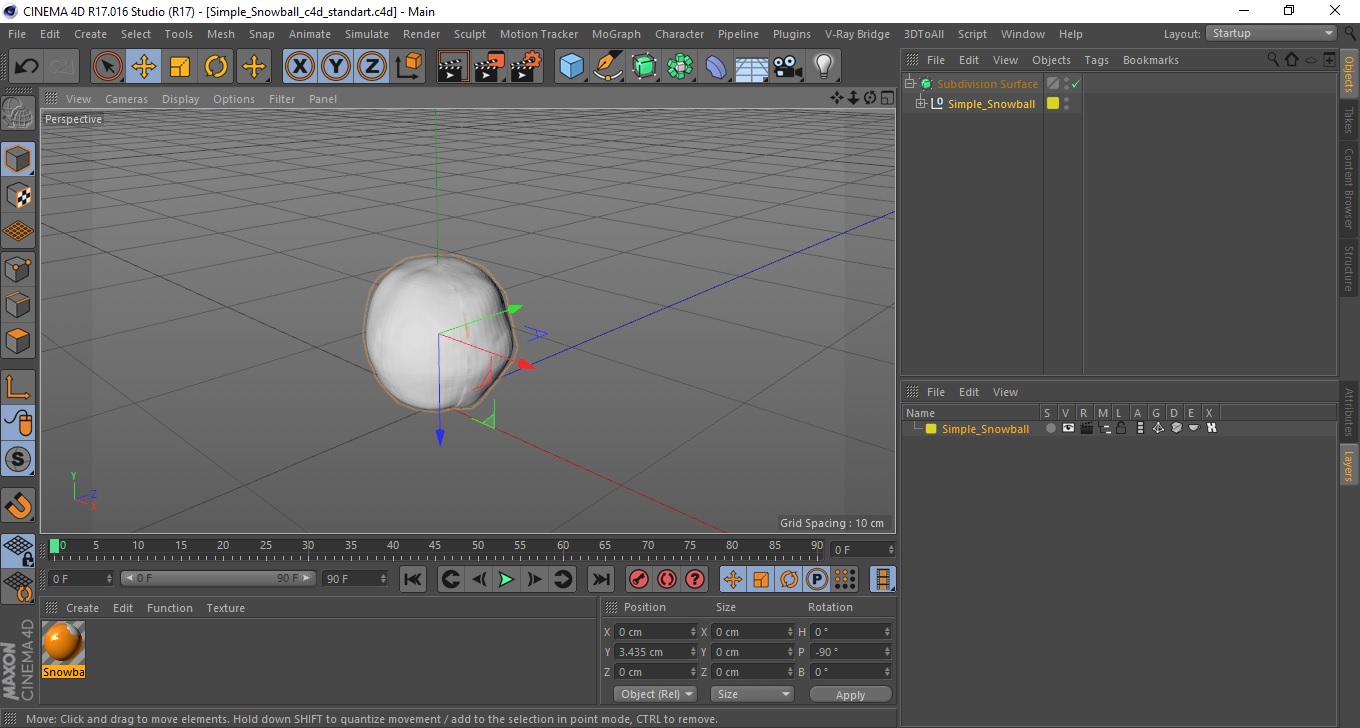Switch to Polygons mode icon
1360x728 pixels.
coord(18,340)
